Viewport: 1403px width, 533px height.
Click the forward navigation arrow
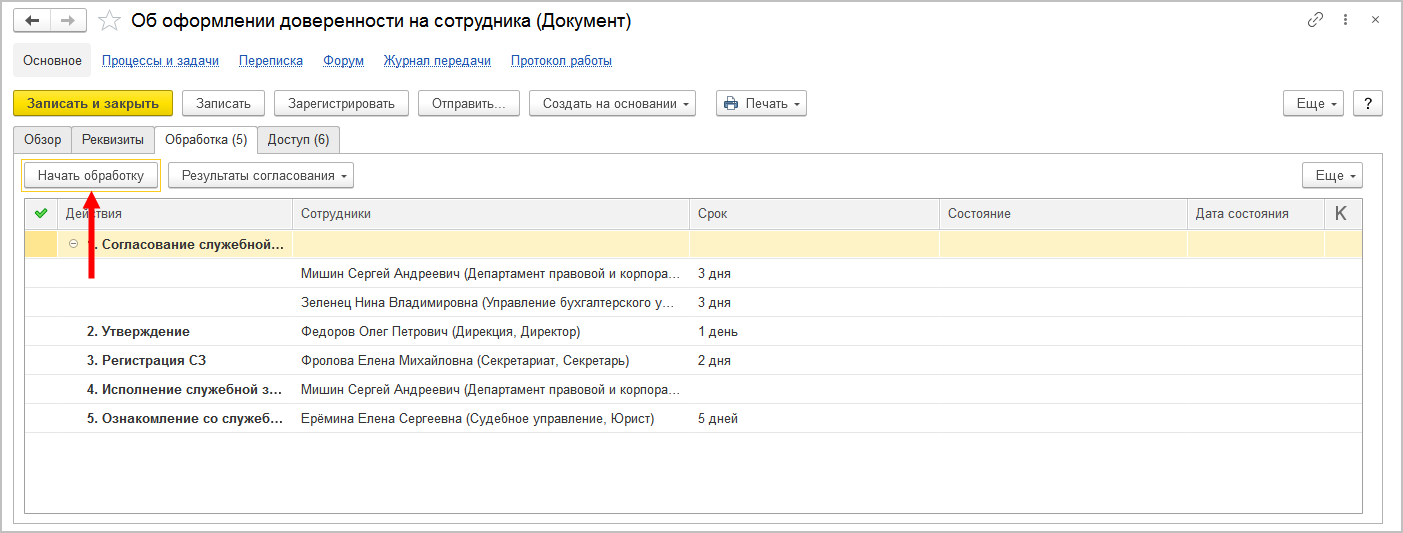68,21
